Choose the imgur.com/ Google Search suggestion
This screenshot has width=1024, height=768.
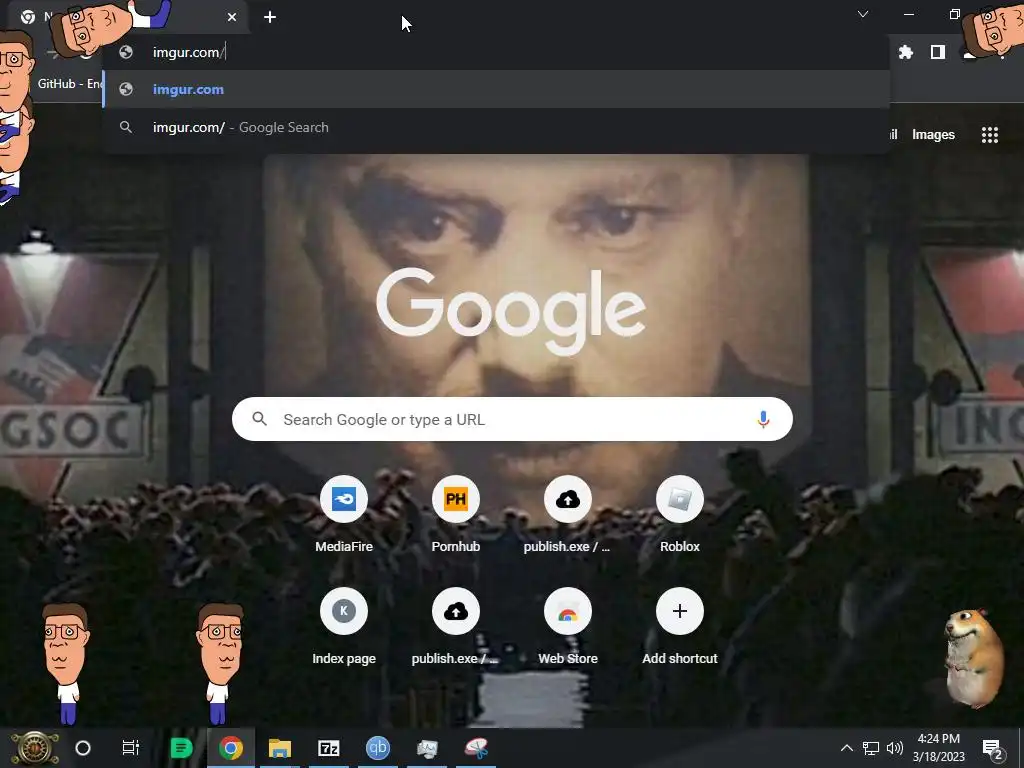(496, 127)
